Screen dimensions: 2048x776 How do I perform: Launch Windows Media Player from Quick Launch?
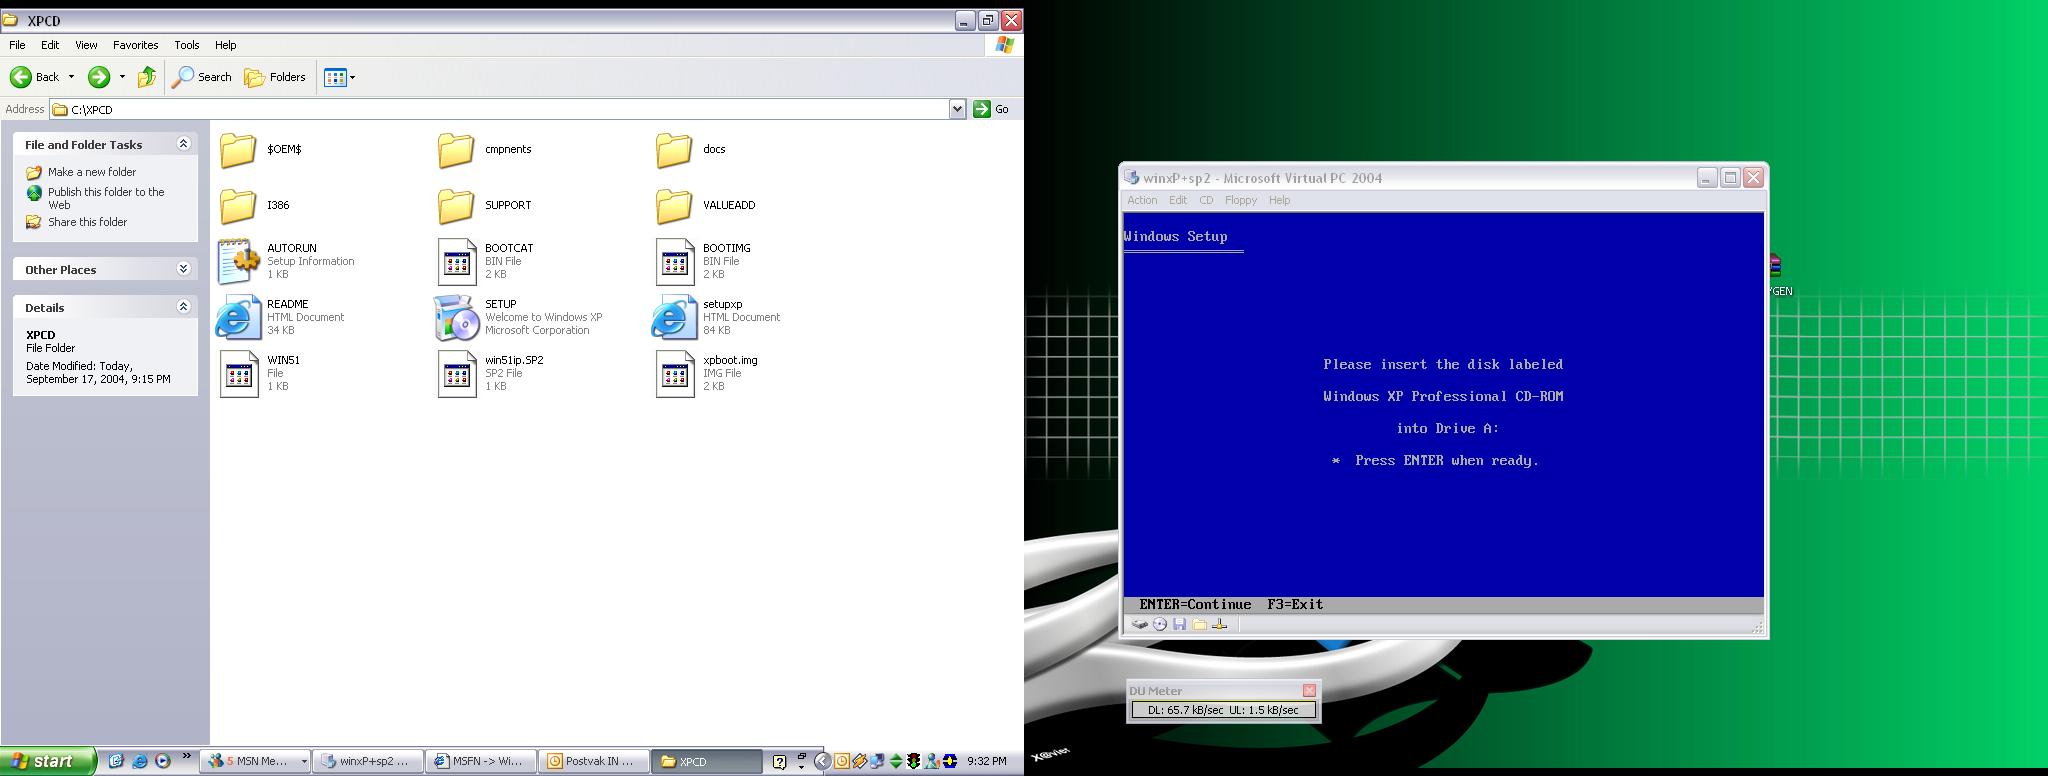(162, 761)
